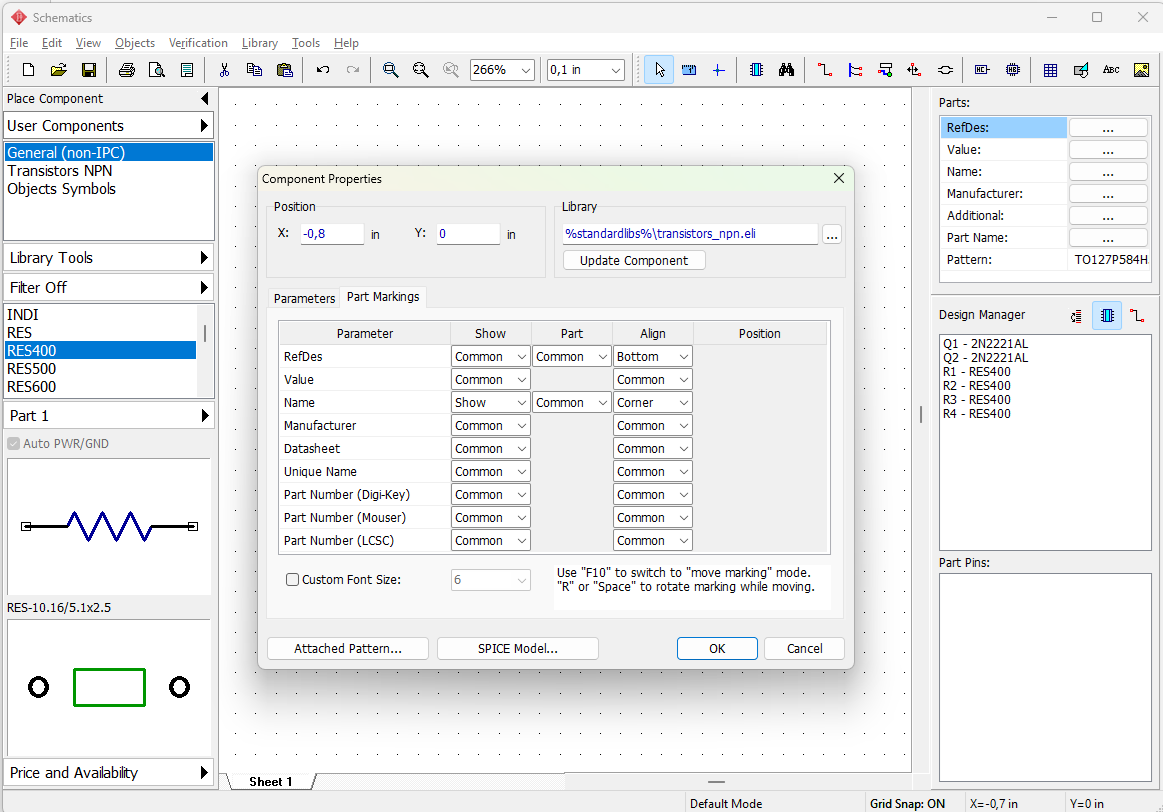Open the RefDes Show dropdown
The width and height of the screenshot is (1163, 812).
point(490,357)
